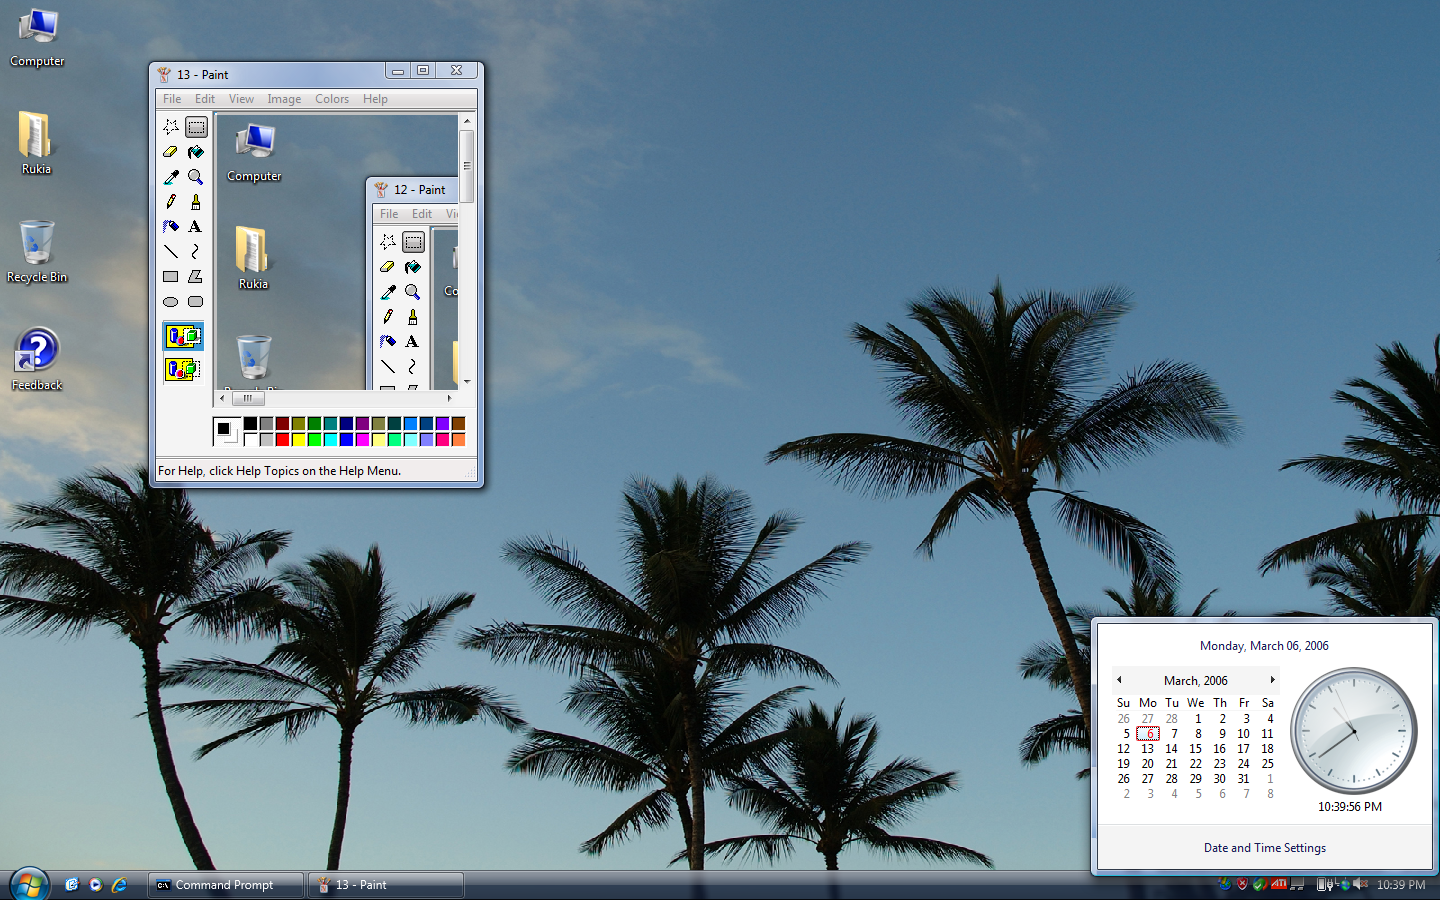
Task: Click the canvas horizontal scrollbar right arrow
Action: [x=449, y=398]
